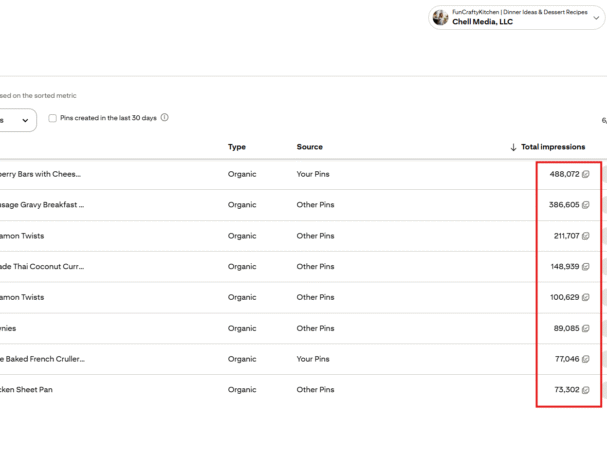Open the partially visible dropdown left of the checkbox

18,120
